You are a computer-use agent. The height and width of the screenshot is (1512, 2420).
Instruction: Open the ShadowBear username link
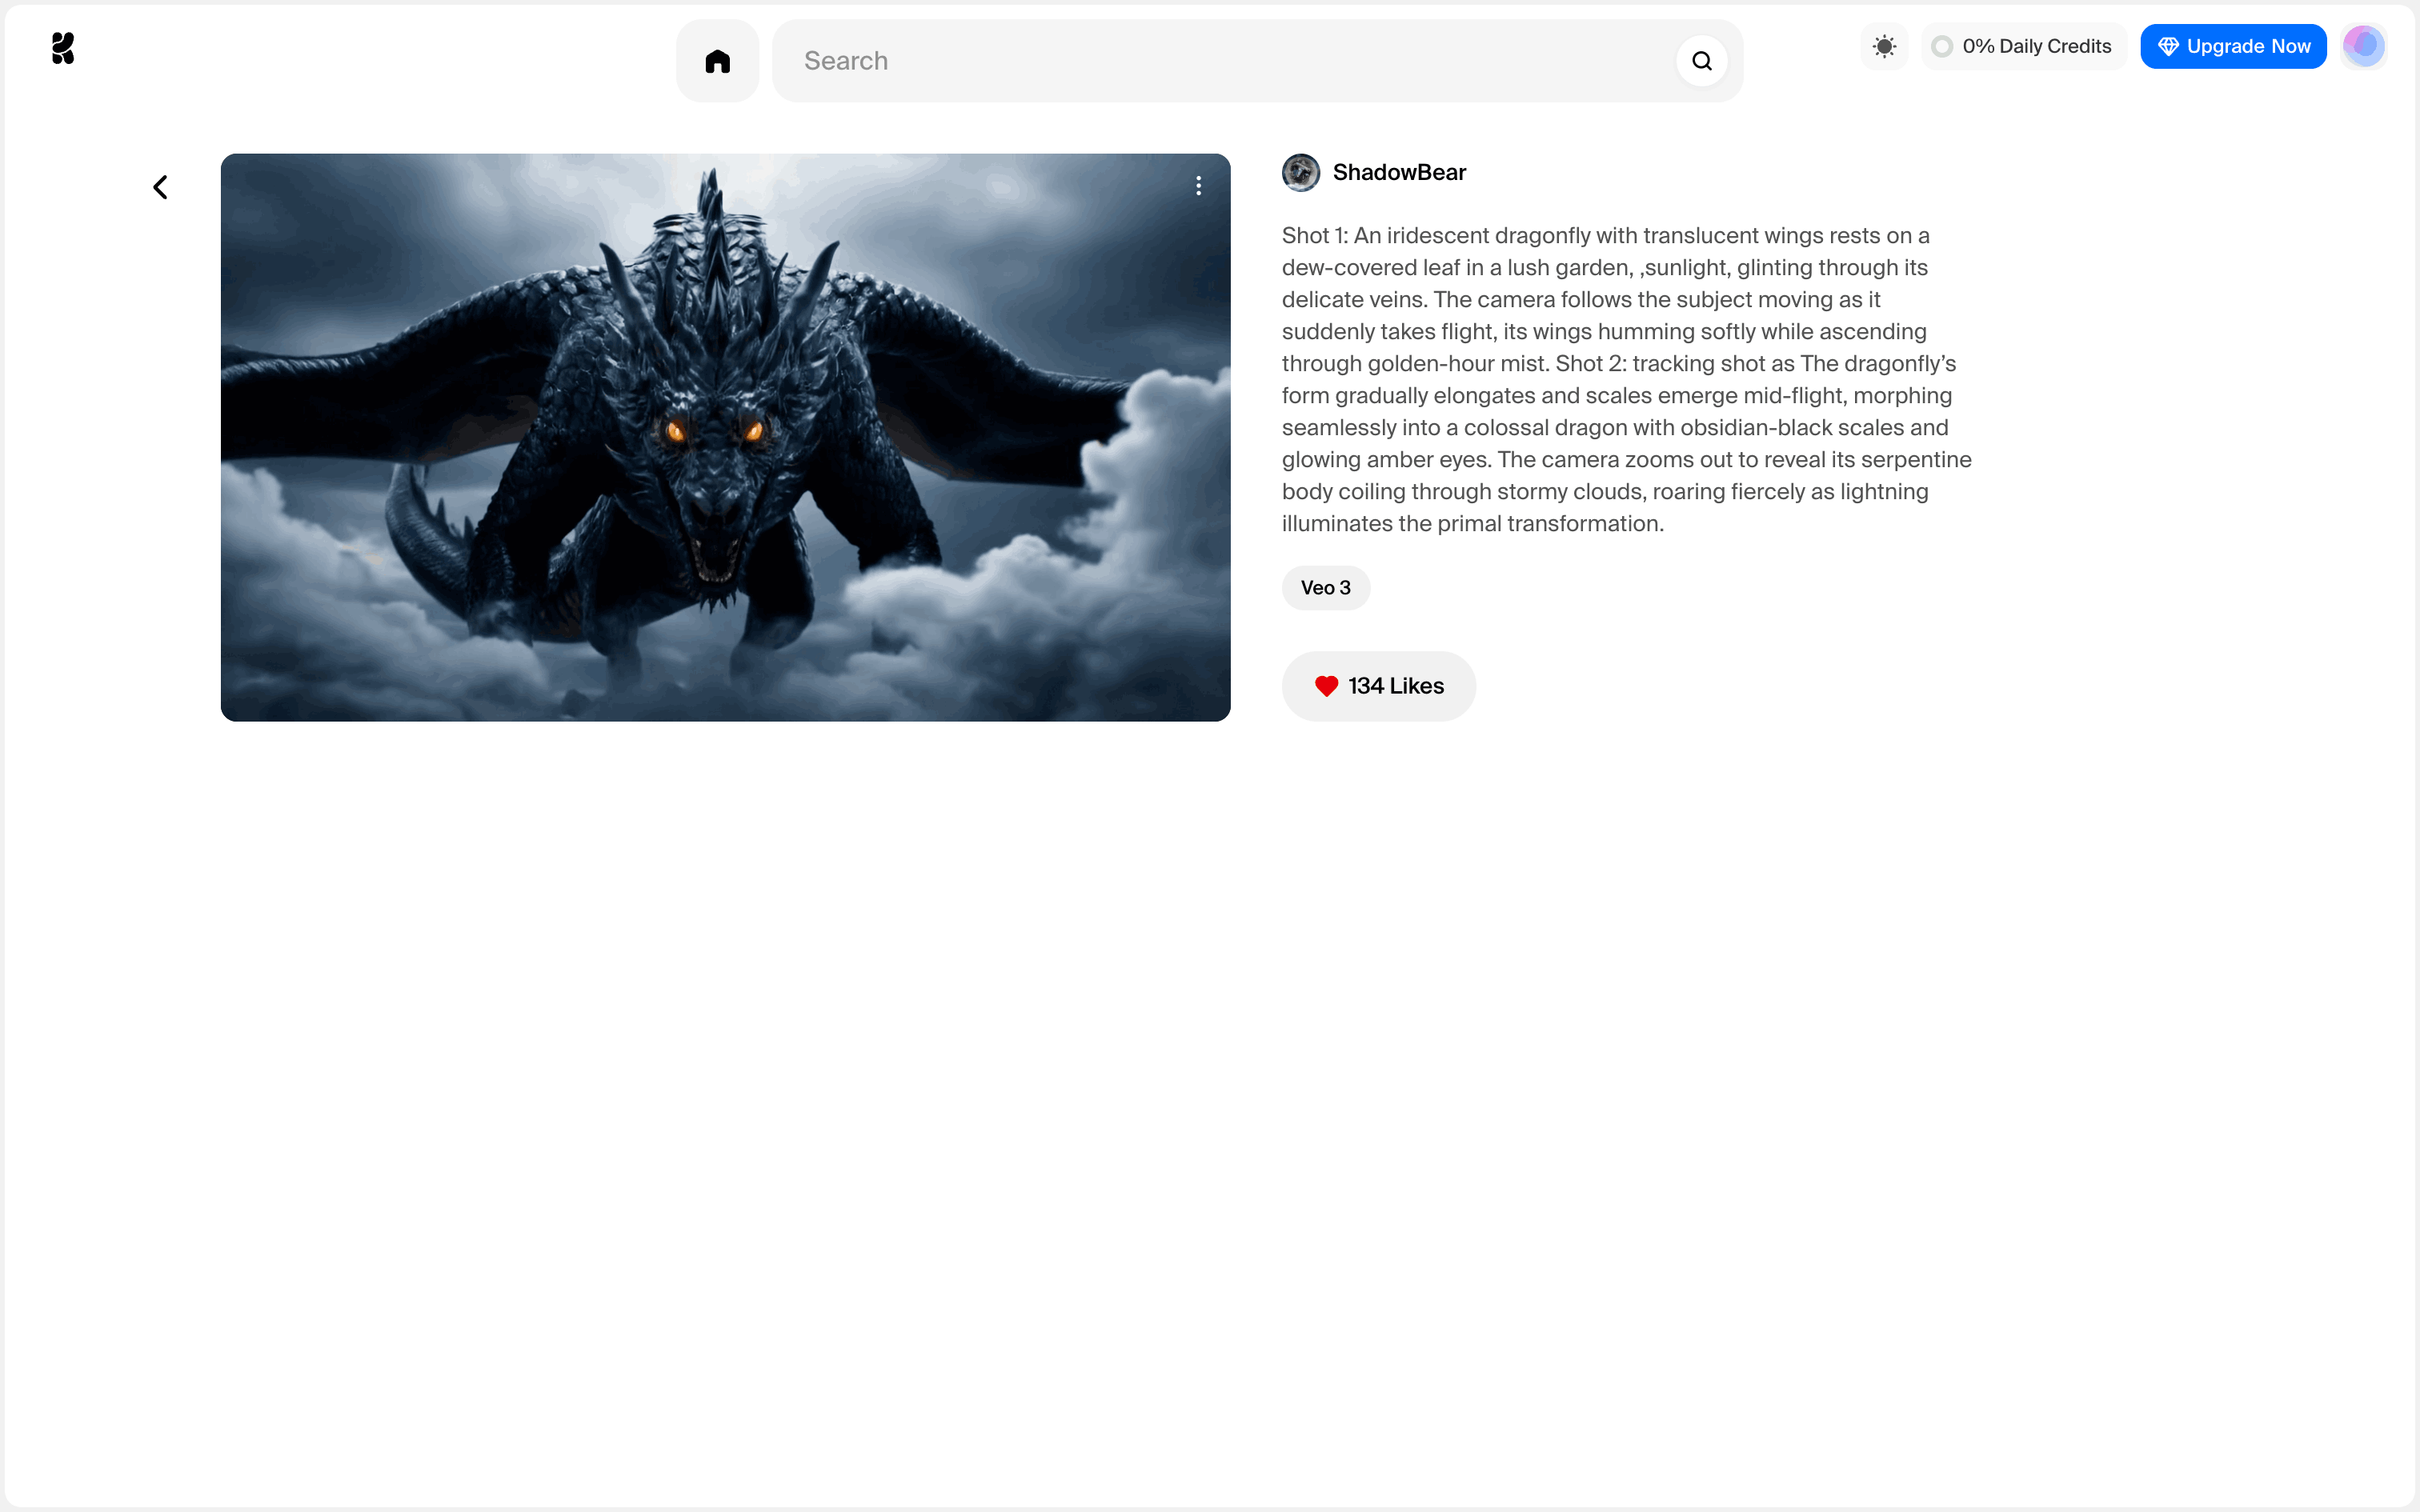(1399, 172)
